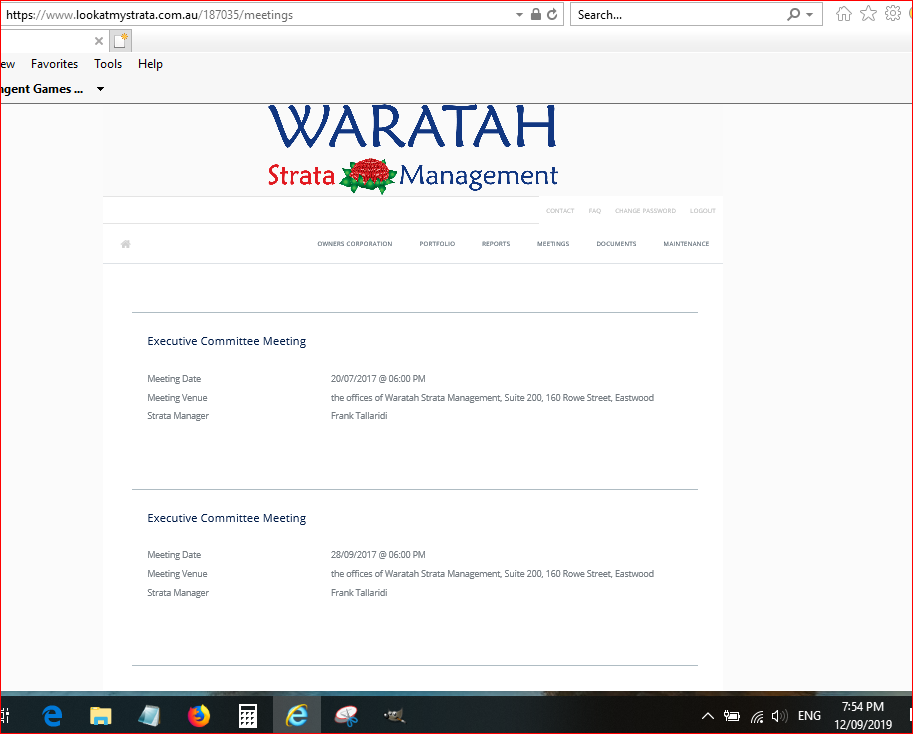Image resolution: width=913 pixels, height=734 pixels.
Task: Launch Firefox from the taskbar
Action: pyautogui.click(x=199, y=715)
